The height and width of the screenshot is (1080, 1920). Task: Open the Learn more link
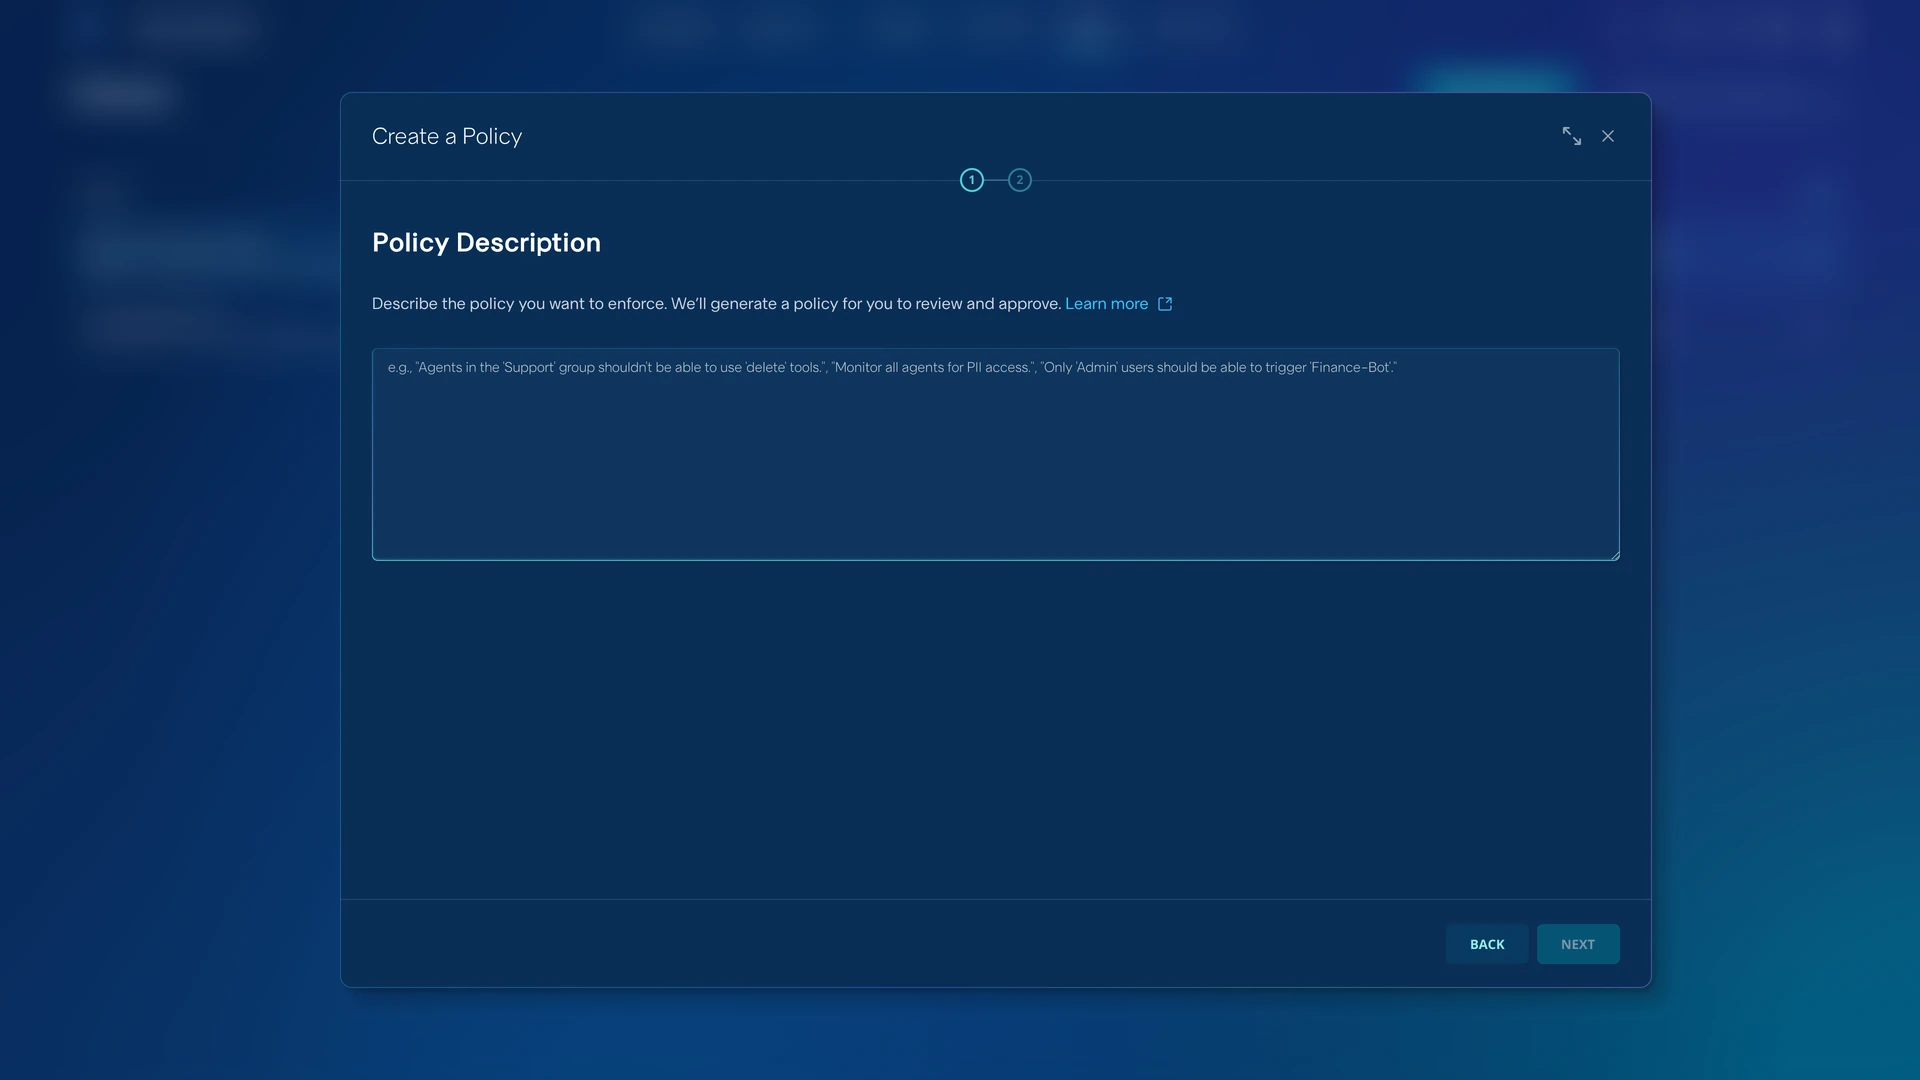point(1106,304)
